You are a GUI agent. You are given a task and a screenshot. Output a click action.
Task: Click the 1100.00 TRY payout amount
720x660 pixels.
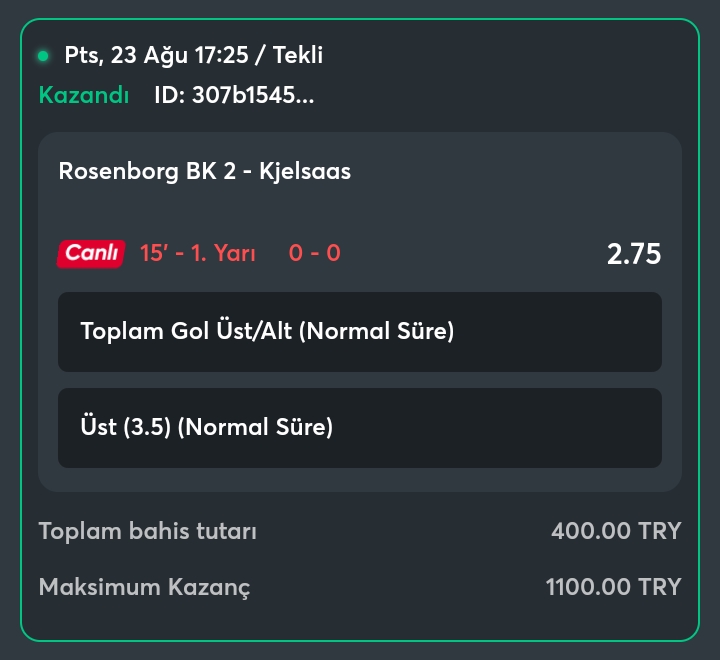click(x=613, y=587)
